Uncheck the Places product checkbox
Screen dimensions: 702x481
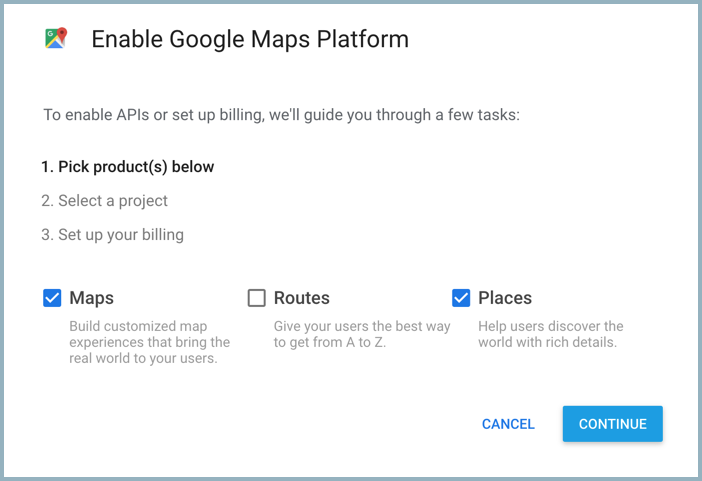click(x=461, y=298)
